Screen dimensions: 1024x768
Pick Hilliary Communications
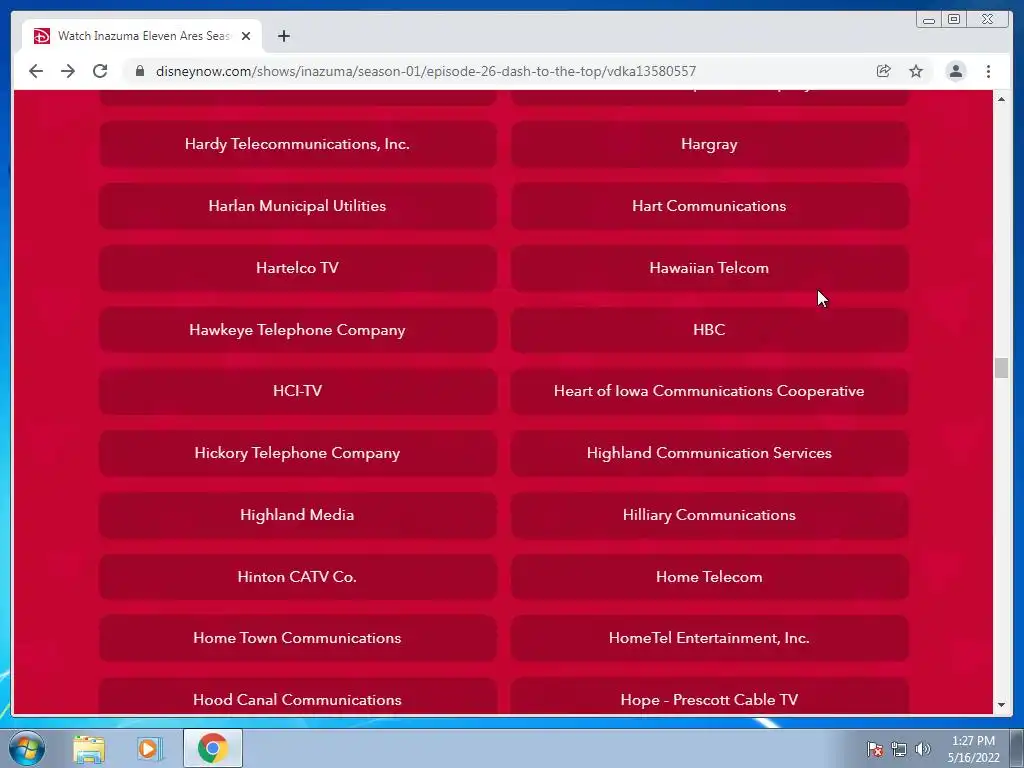coord(709,515)
